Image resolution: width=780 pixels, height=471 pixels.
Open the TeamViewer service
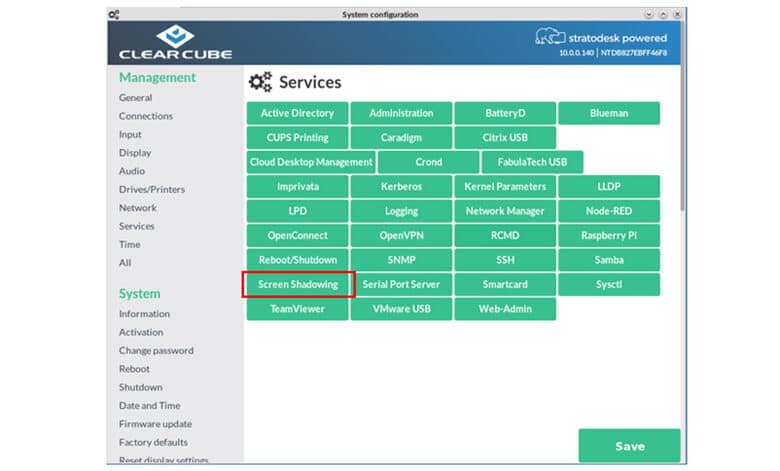click(297, 309)
